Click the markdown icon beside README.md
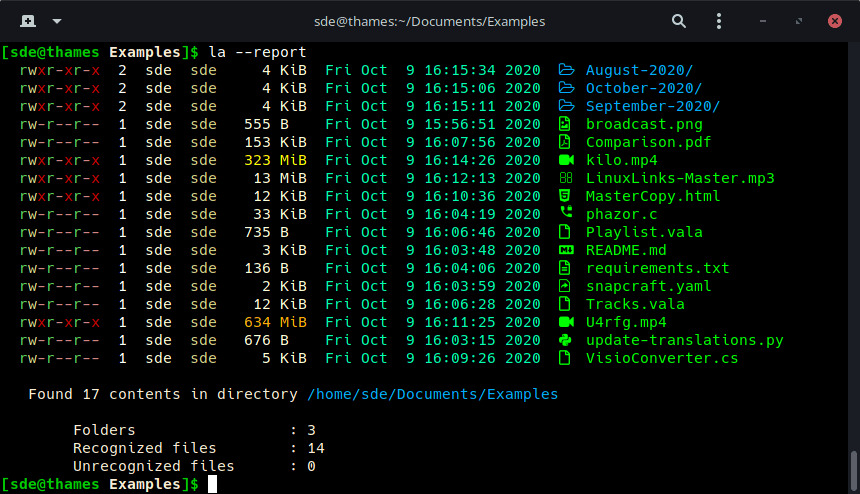 [x=565, y=250]
